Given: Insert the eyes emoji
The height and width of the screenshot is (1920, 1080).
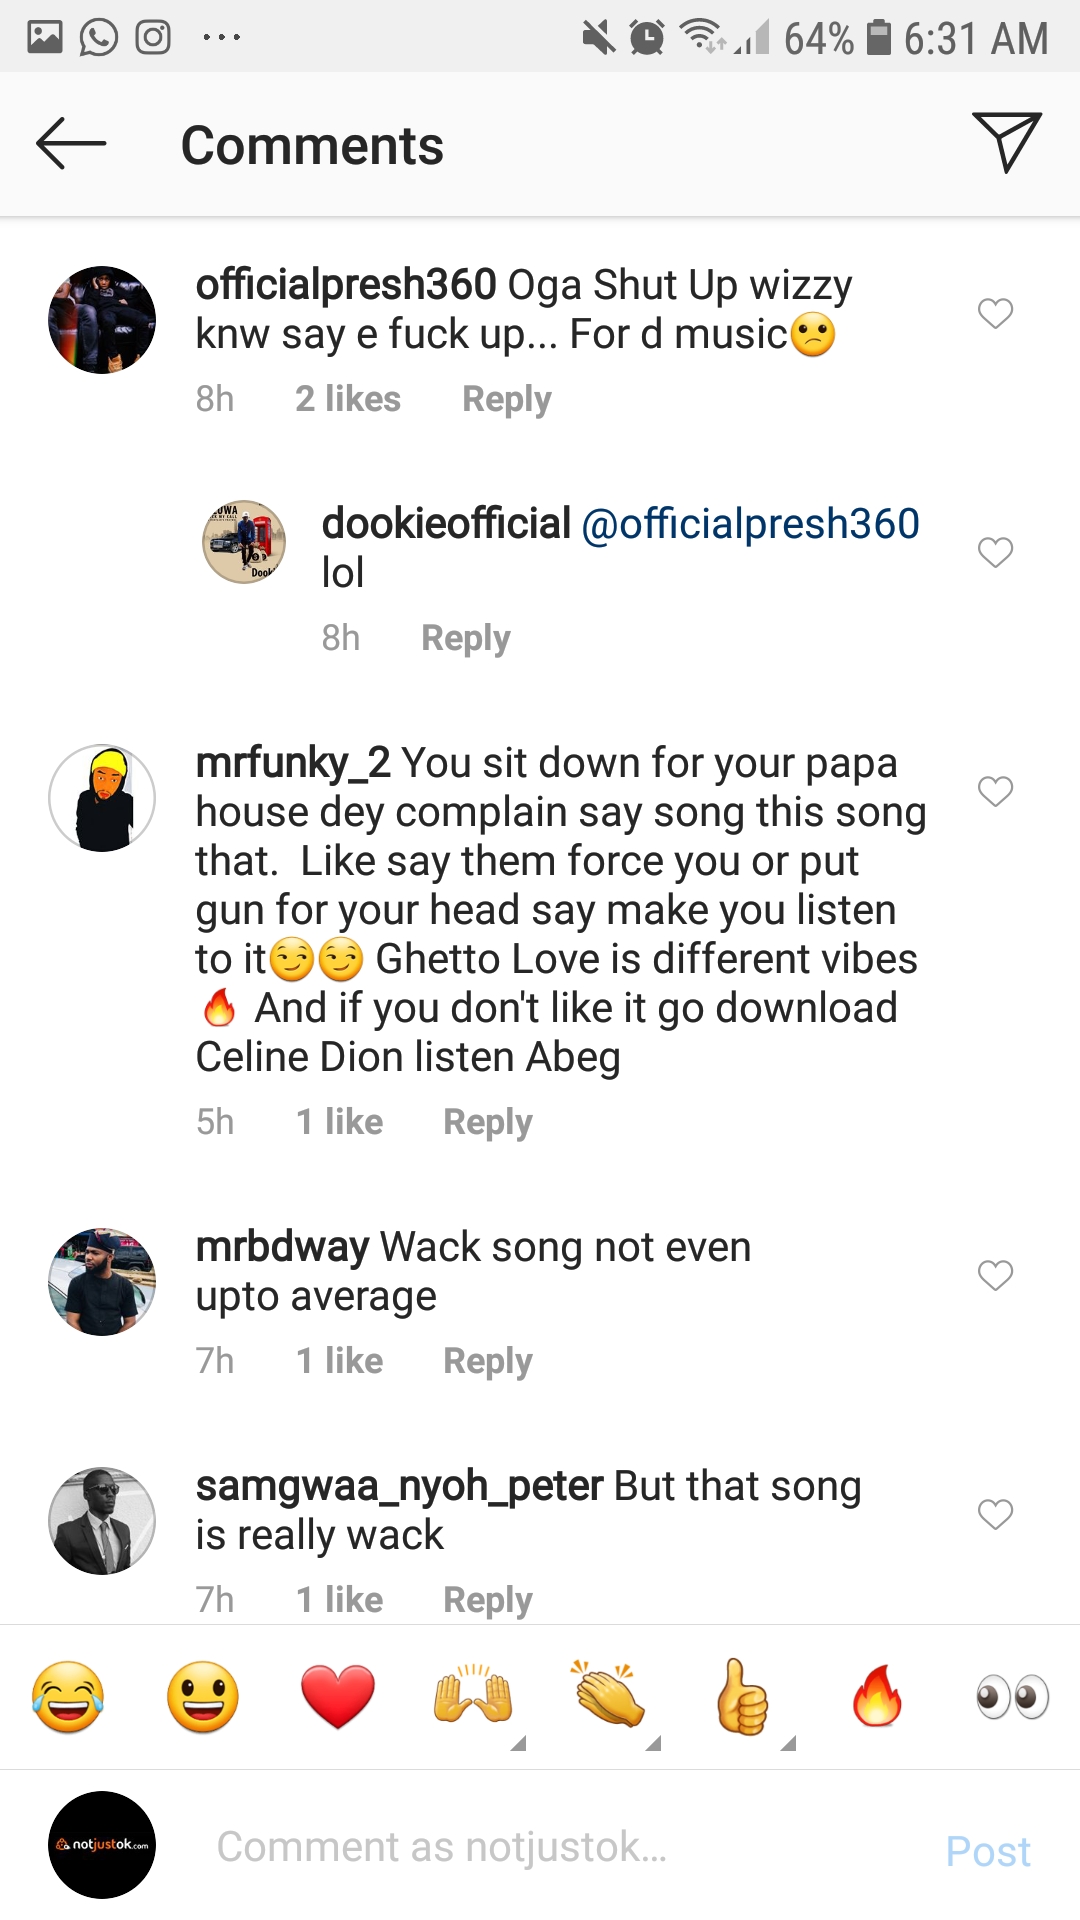Looking at the screenshot, I should click(1012, 1697).
